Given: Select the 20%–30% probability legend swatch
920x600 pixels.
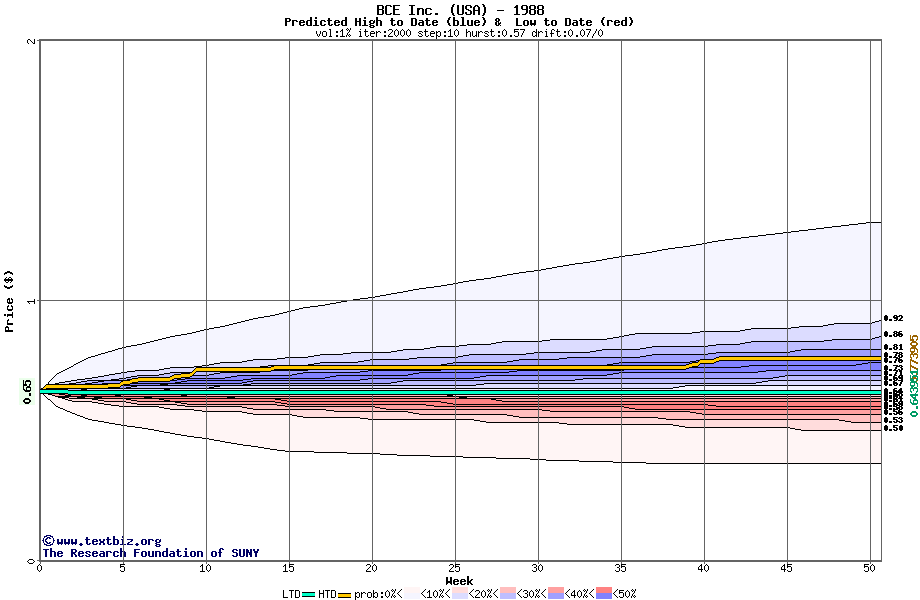Looking at the screenshot, I should [508, 594].
